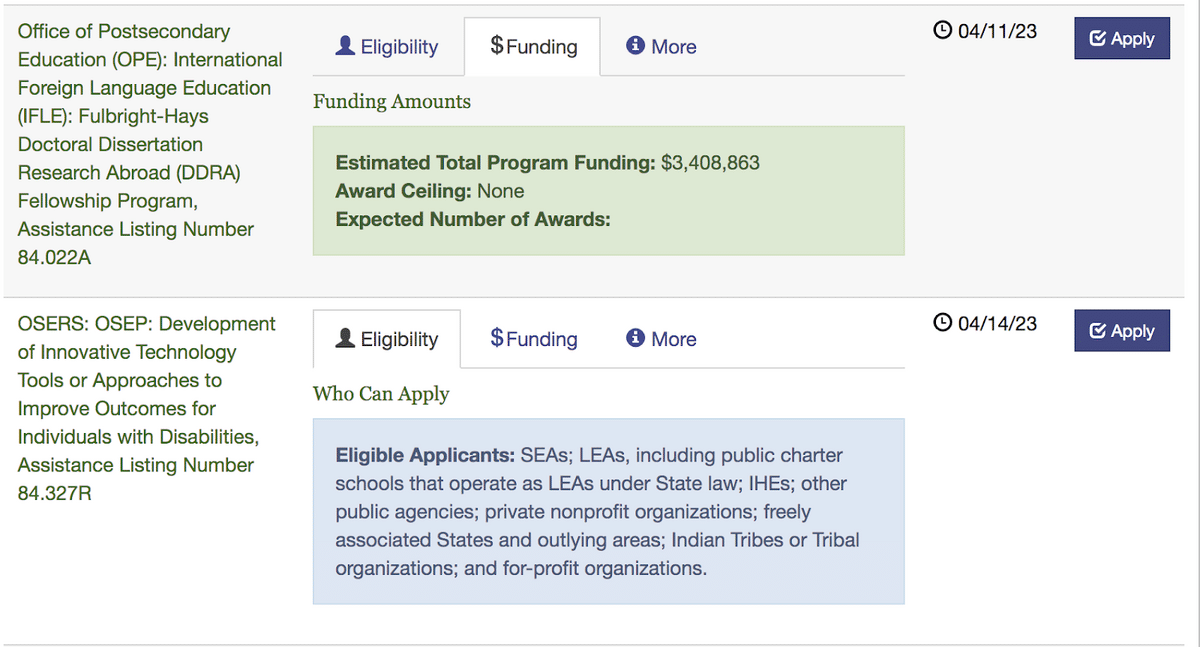Open the More tab for OSERS grant
Image resolution: width=1200 pixels, height=647 pixels.
661,339
